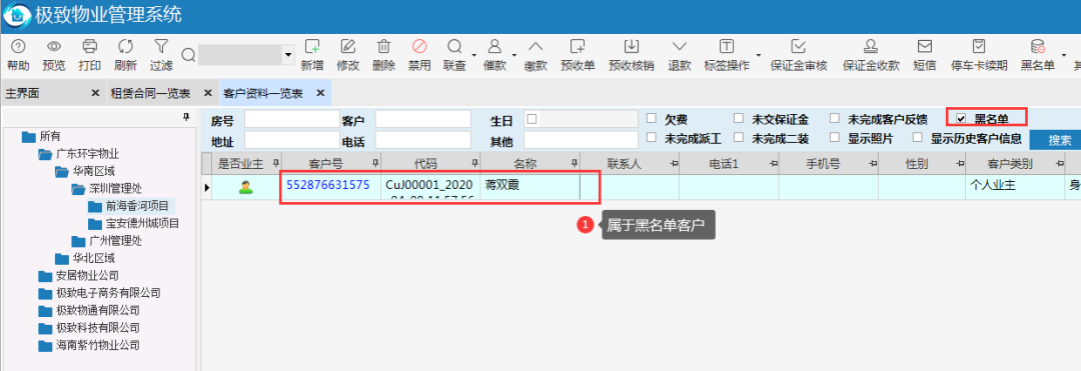Image resolution: width=1081 pixels, height=371 pixels.
Task: Enable the 欠费 arrears checkbox
Action: (x=651, y=119)
